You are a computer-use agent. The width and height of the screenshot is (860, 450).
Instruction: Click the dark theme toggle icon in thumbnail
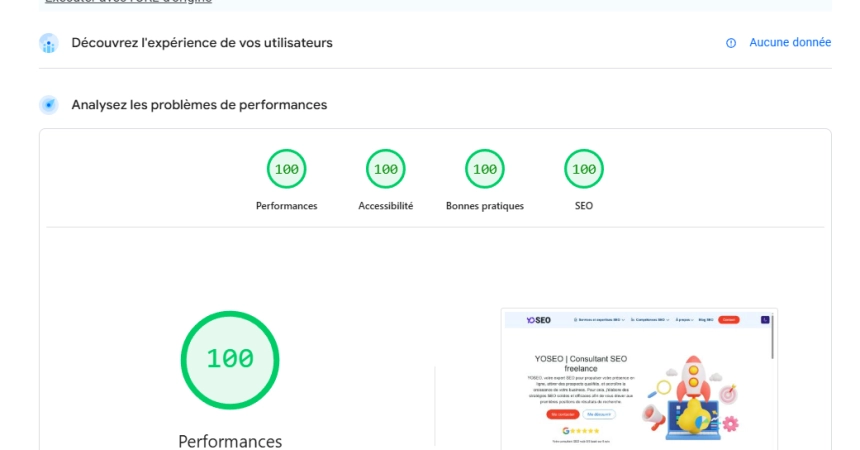click(765, 320)
